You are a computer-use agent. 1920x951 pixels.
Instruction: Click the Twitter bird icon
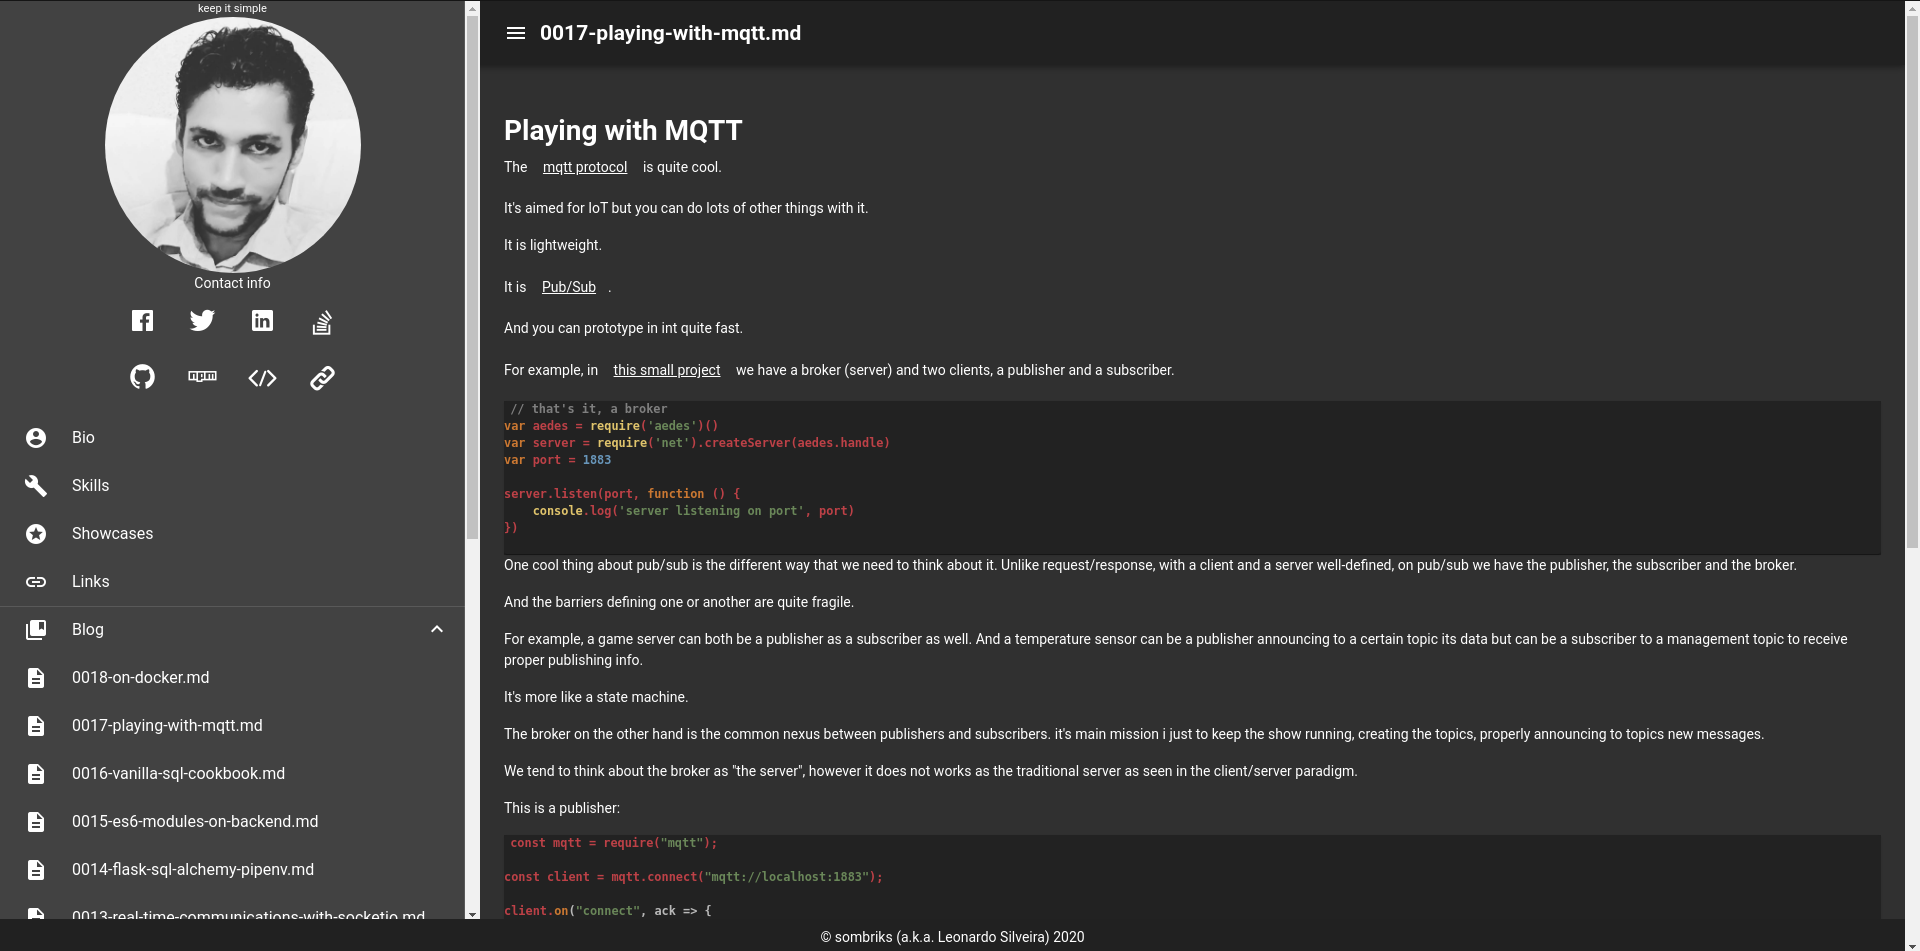tap(202, 320)
